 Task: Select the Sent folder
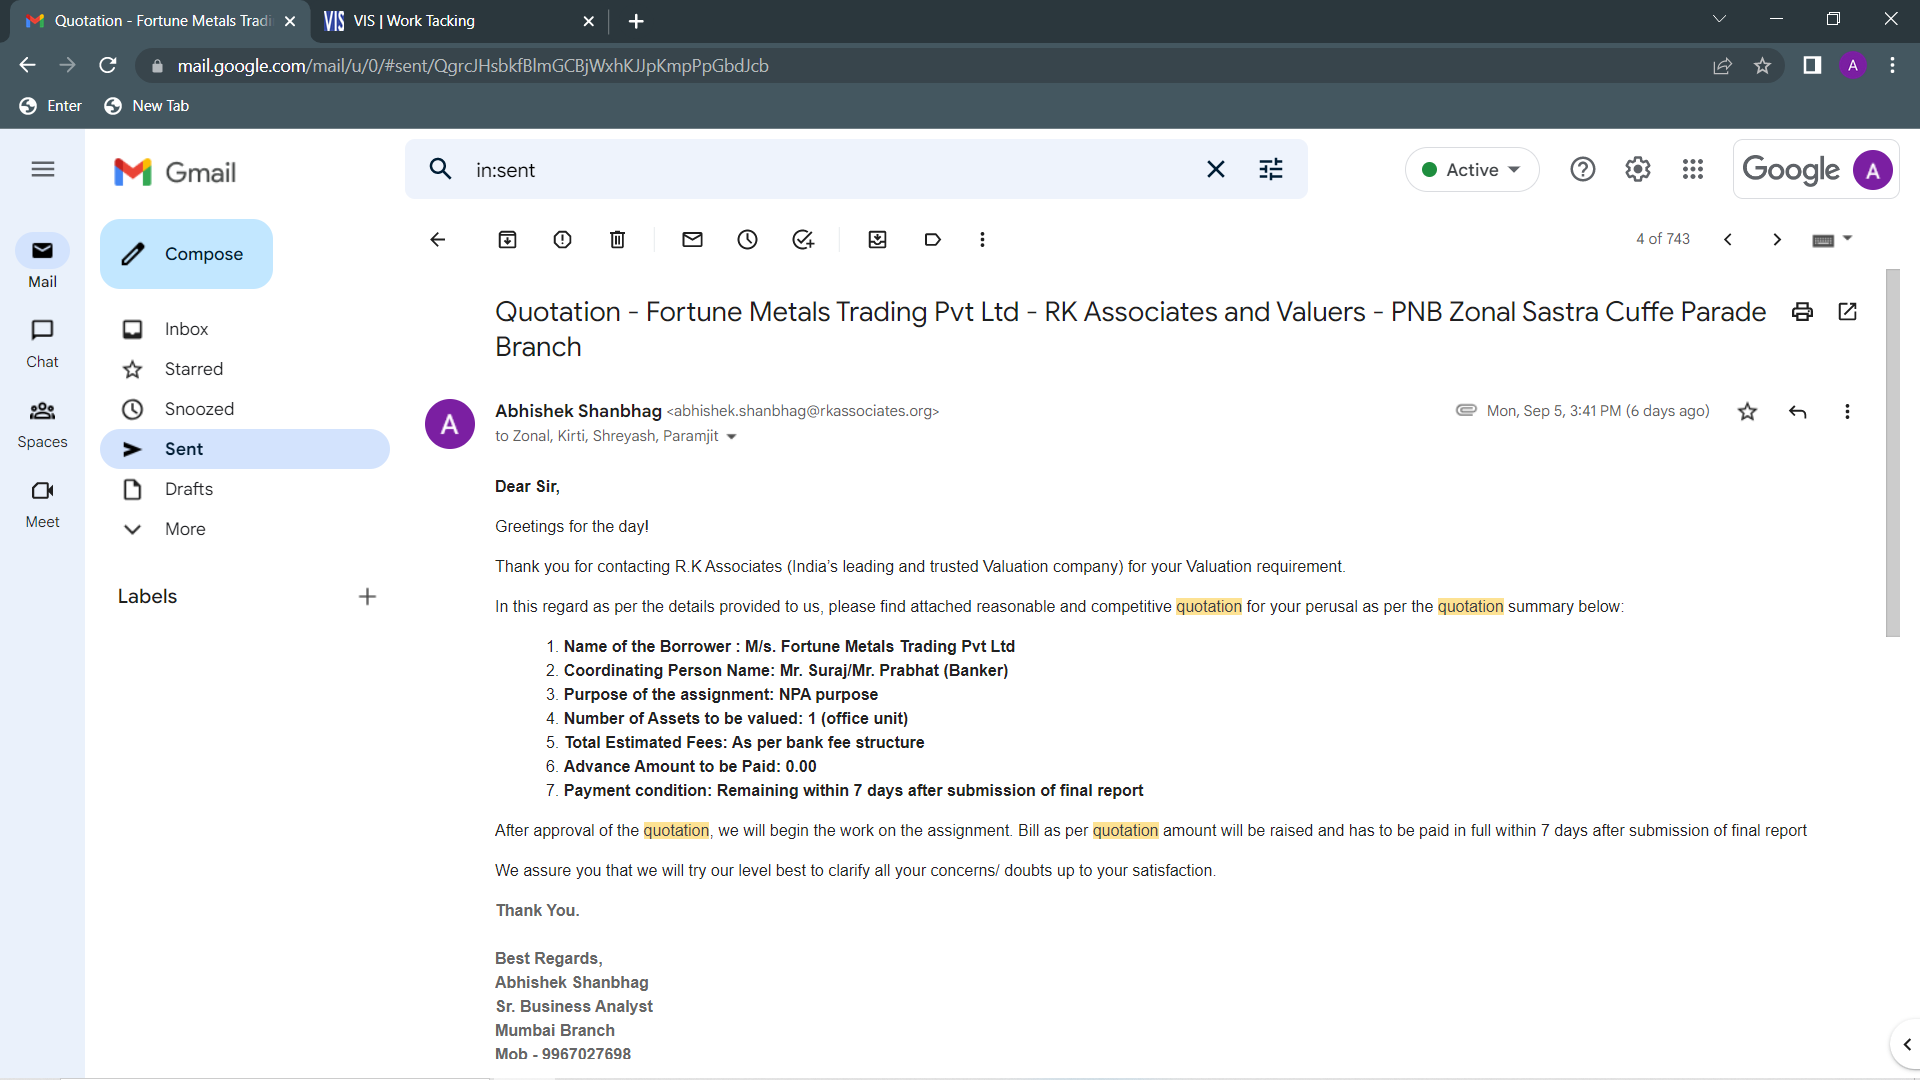(x=245, y=449)
